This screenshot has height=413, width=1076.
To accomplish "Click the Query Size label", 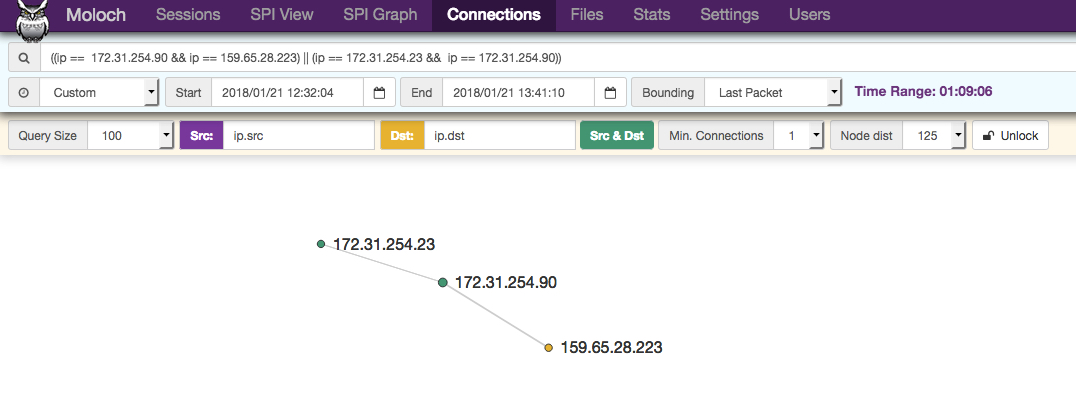I will [48, 136].
